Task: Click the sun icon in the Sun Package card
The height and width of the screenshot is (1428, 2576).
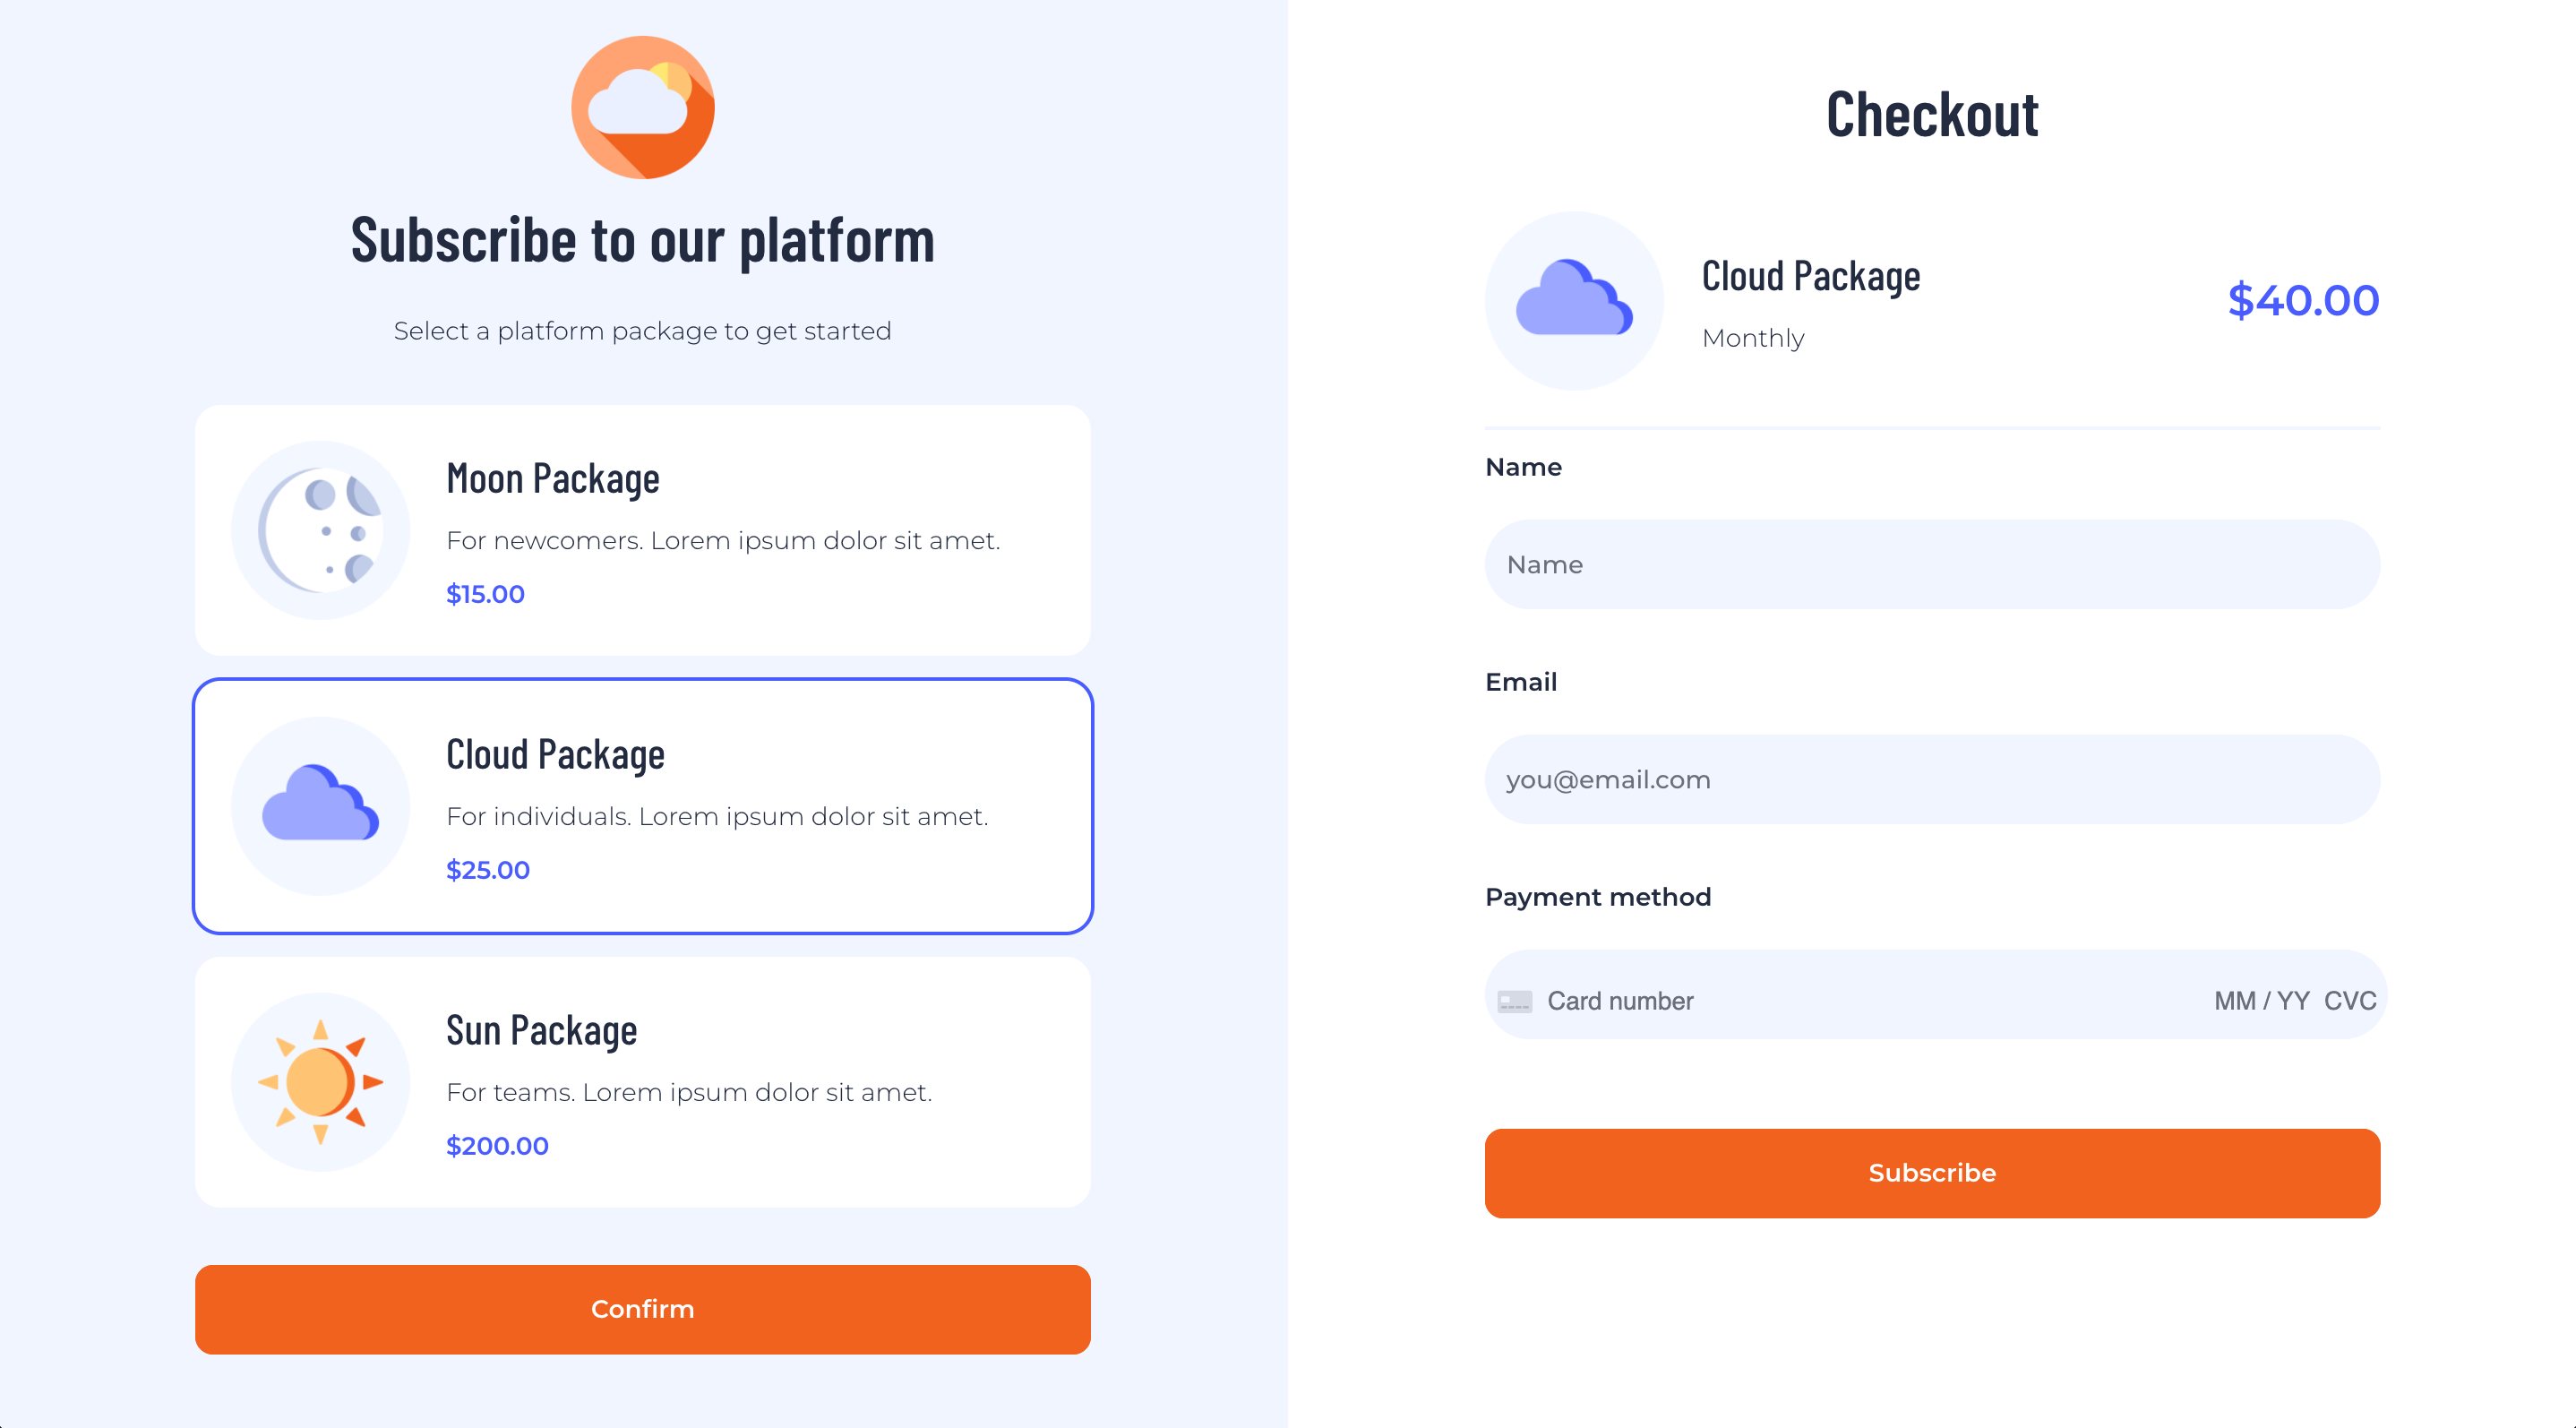Action: (319, 1081)
